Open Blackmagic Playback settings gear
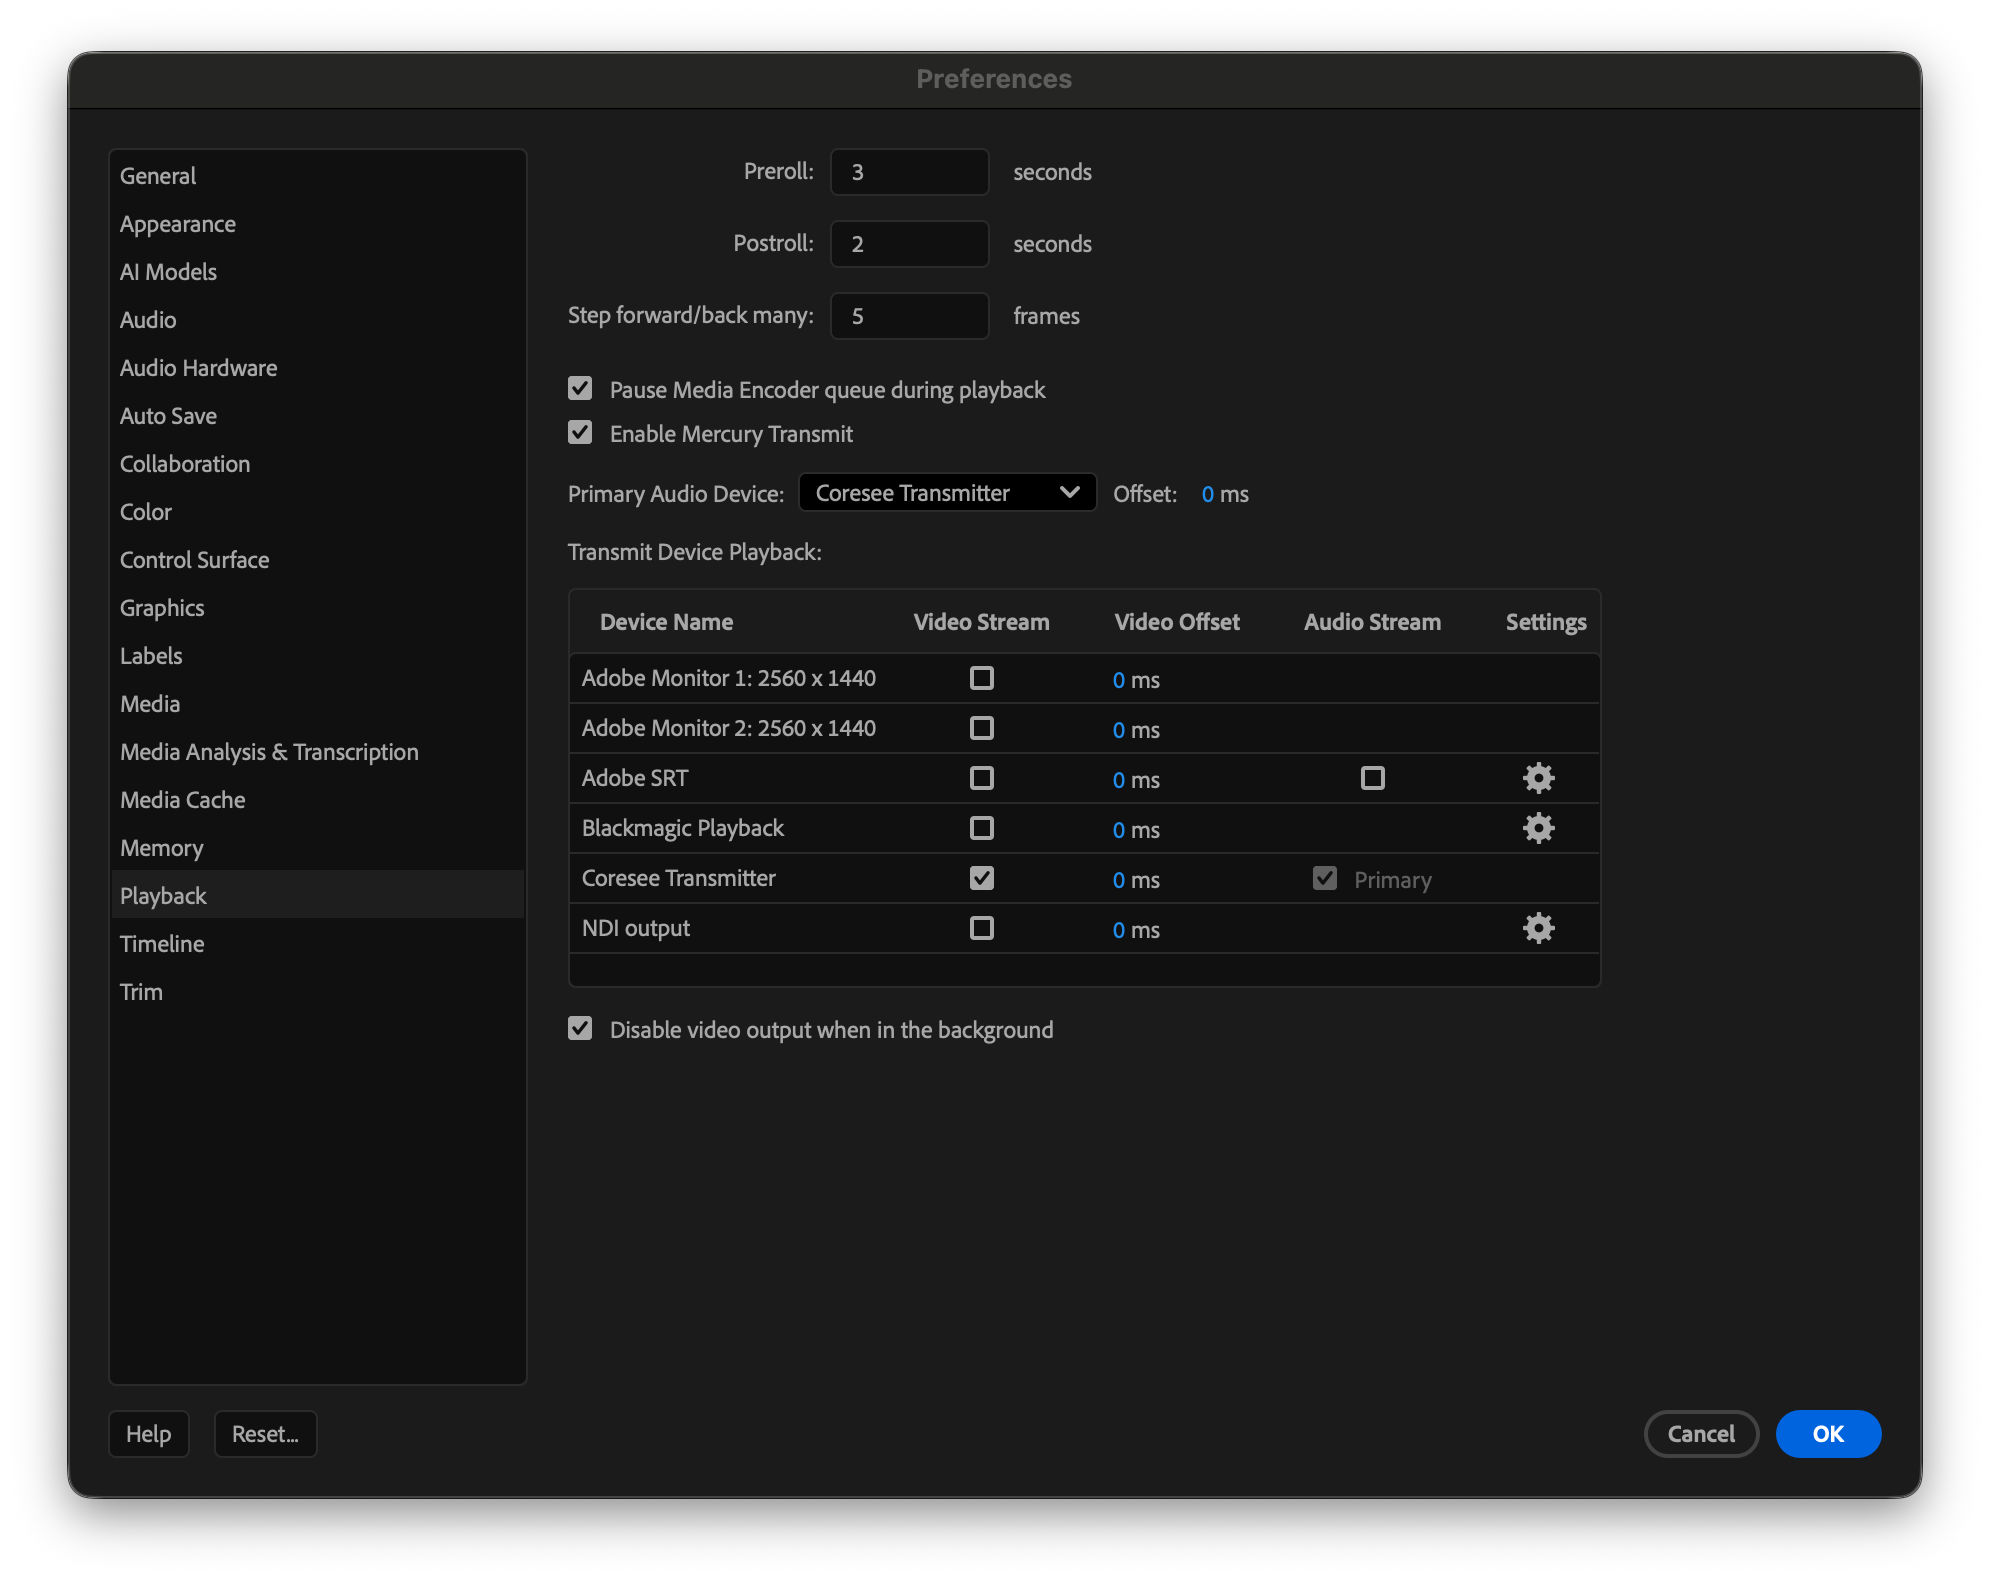The image size is (1990, 1582). [x=1538, y=828]
